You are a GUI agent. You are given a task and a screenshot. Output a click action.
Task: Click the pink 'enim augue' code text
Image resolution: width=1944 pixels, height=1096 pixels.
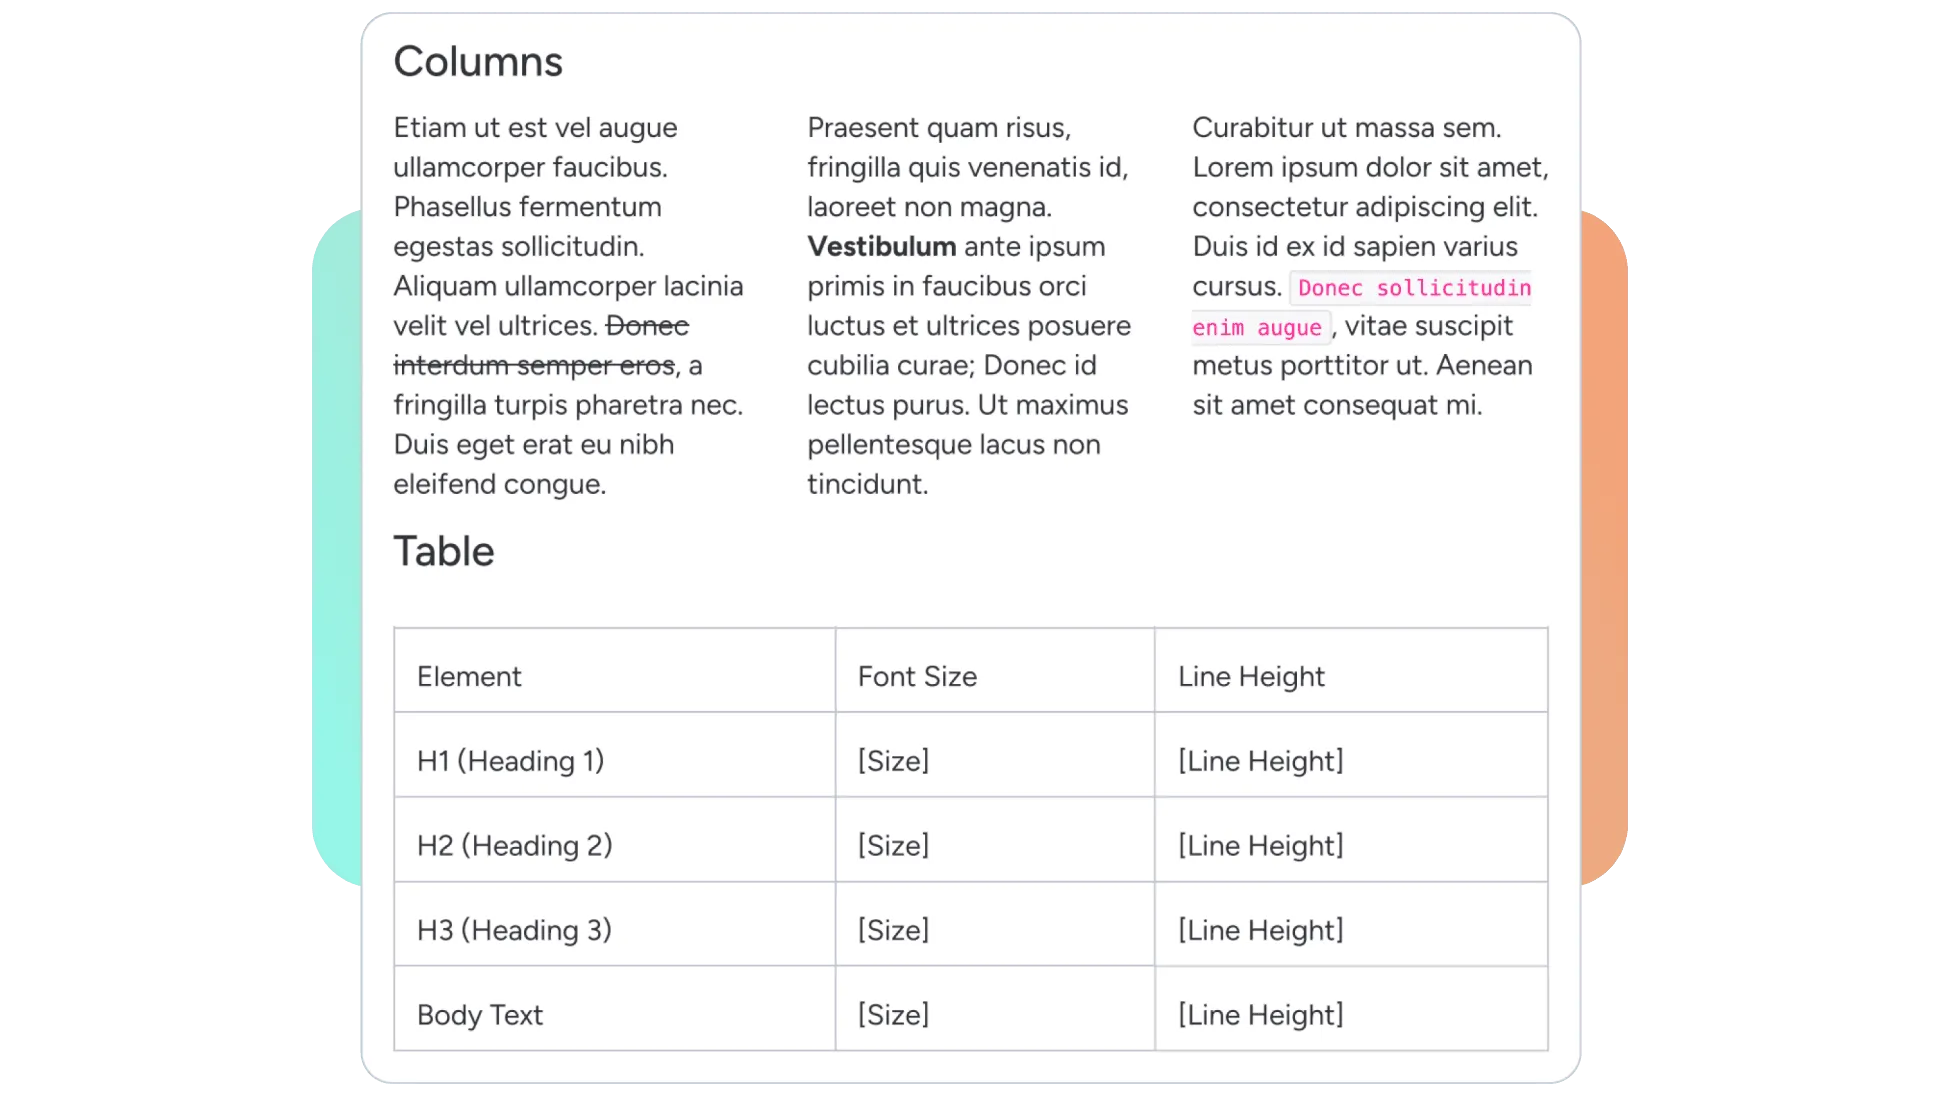point(1257,328)
